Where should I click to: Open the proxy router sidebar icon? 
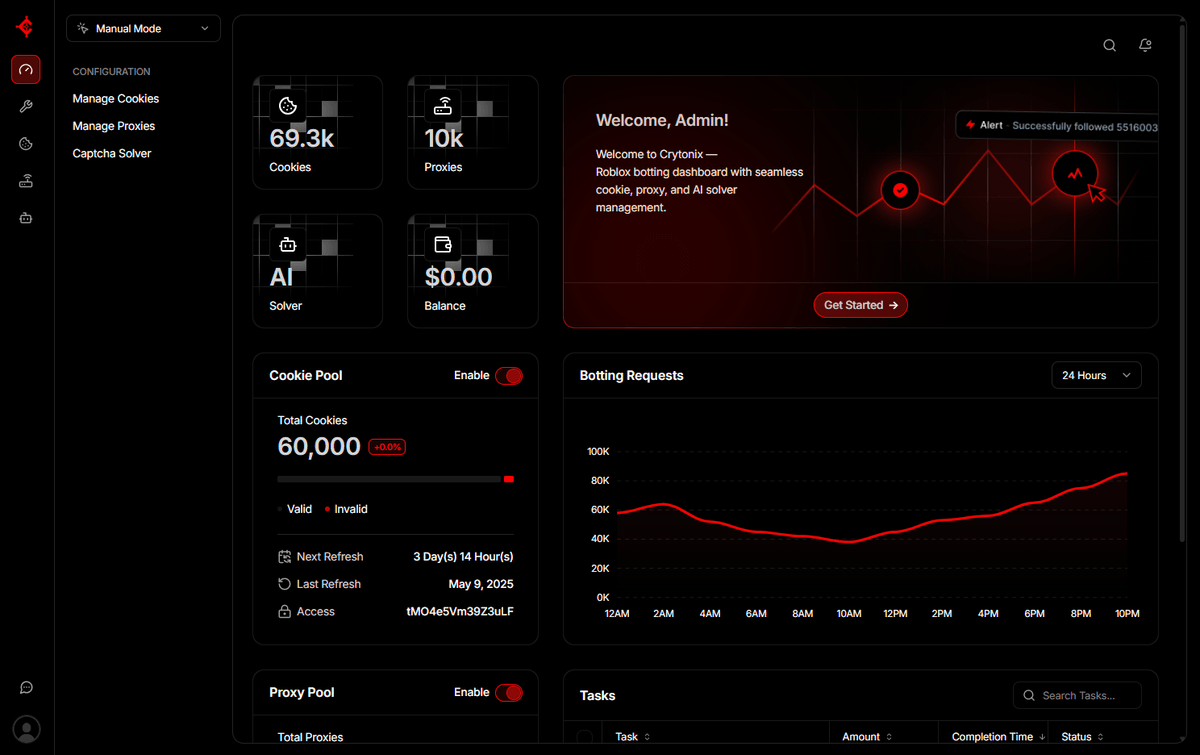[26, 181]
